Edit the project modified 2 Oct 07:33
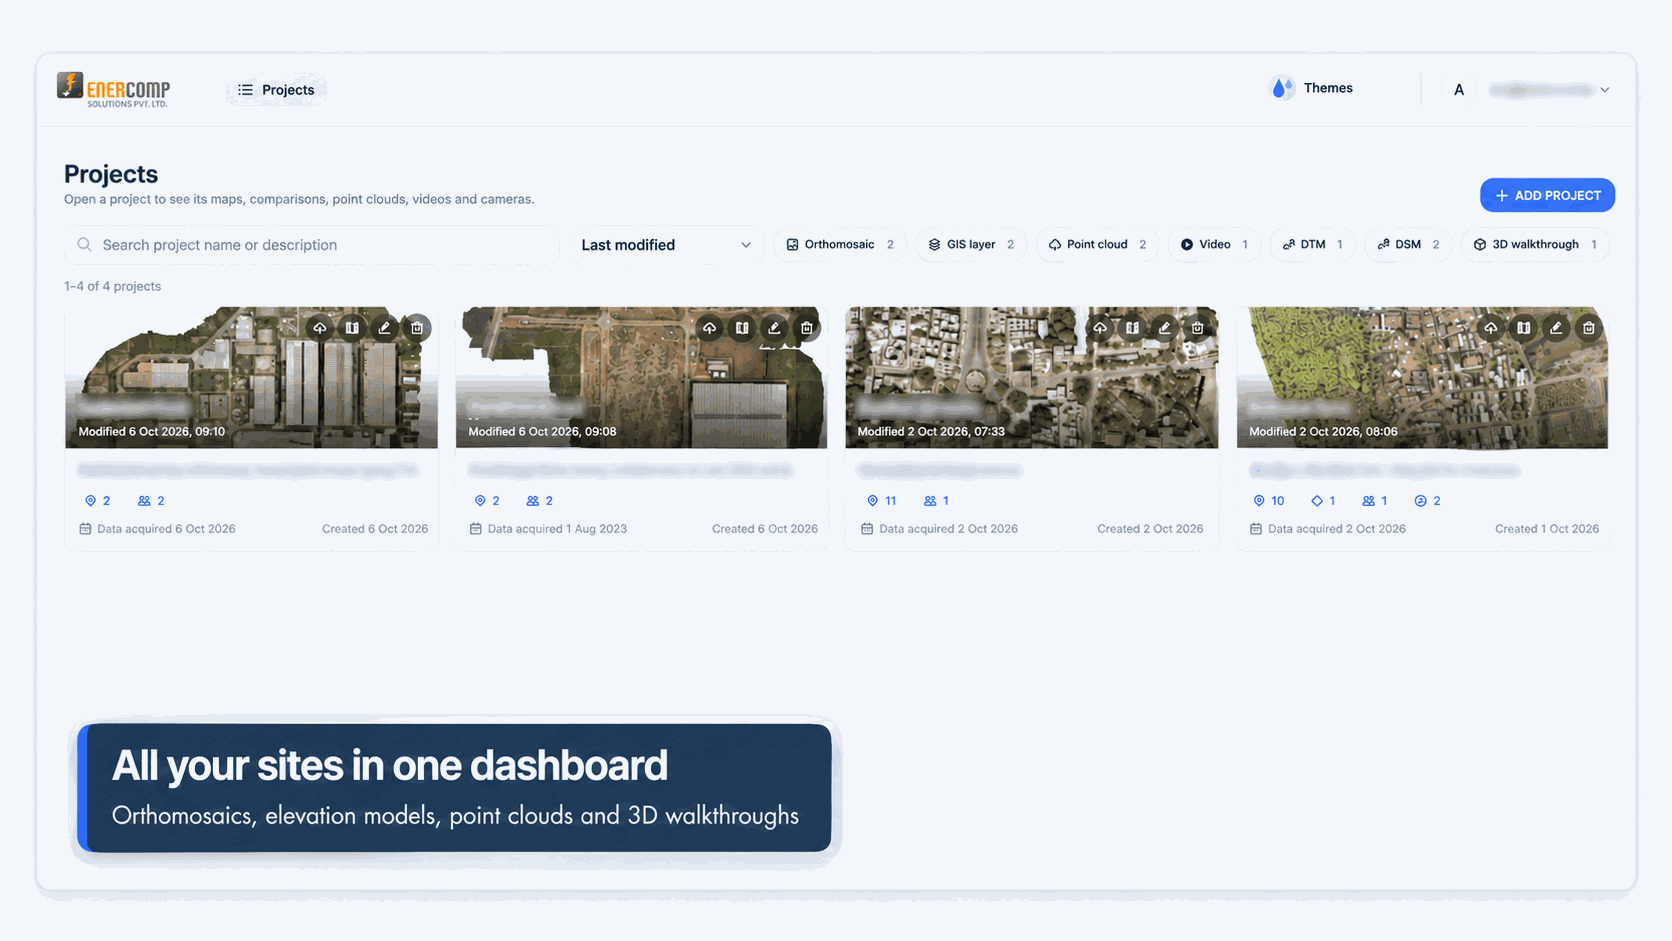This screenshot has height=941, width=1672. tap(1165, 328)
